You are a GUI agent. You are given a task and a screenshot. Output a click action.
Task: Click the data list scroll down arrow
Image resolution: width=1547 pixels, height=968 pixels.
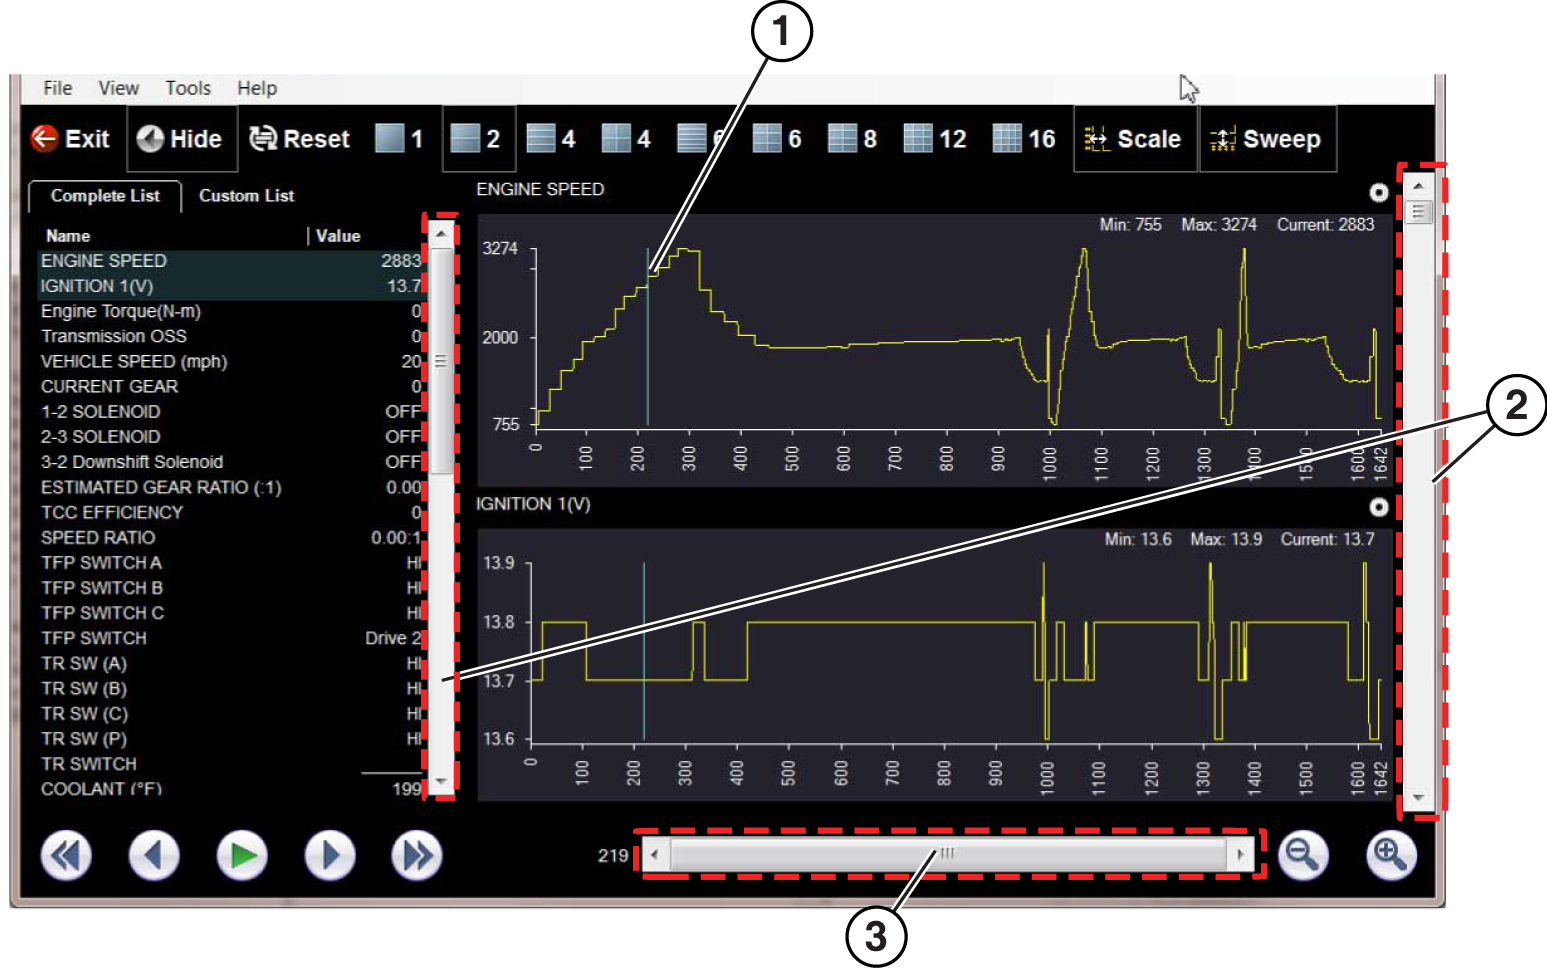click(x=441, y=781)
